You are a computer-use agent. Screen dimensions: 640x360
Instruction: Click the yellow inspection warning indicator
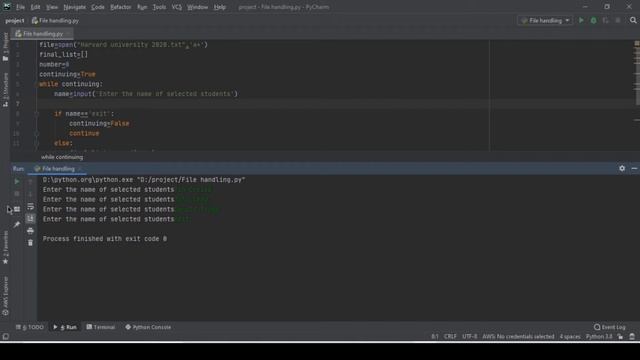pyautogui.click(x=637, y=43)
